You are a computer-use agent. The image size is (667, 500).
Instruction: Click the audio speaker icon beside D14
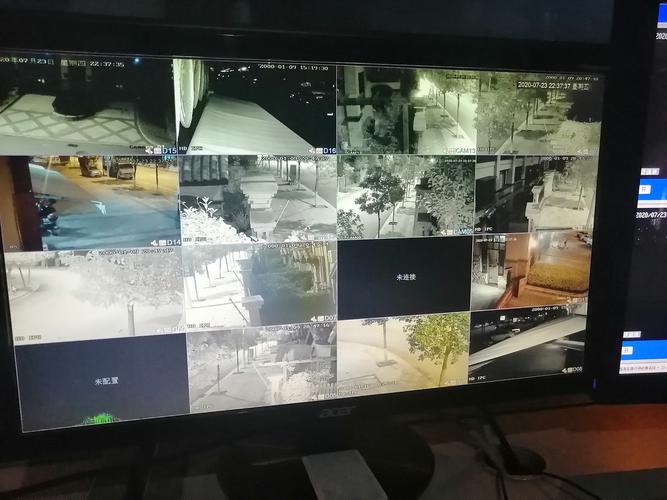[x=154, y=243]
